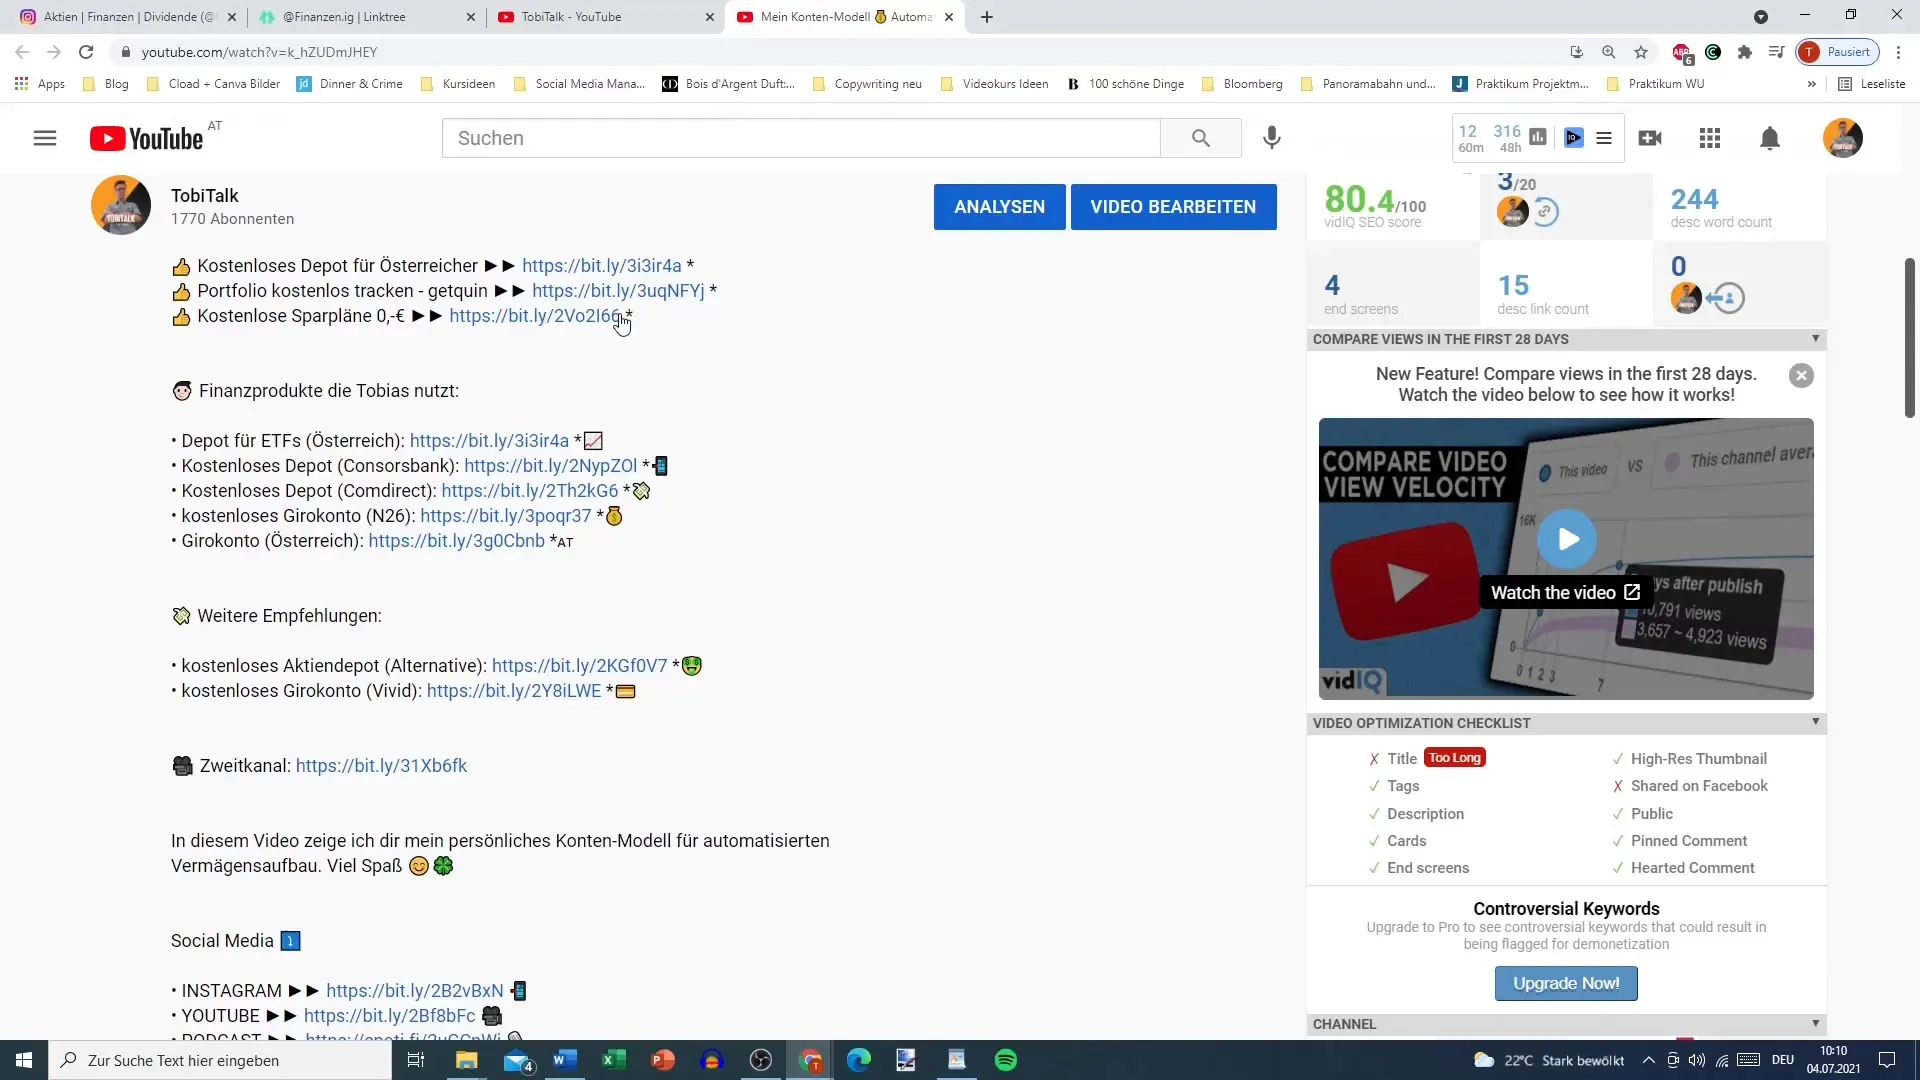
Task: Click into the Suchen search field
Action: click(x=801, y=138)
